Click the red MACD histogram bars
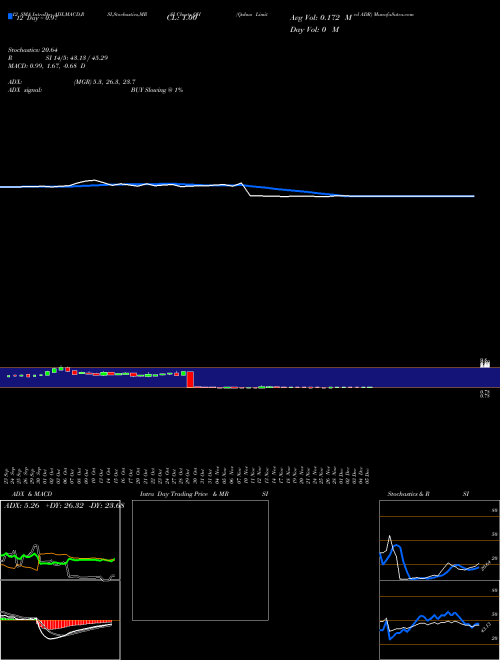The width and height of the screenshot is (500, 660). (74, 624)
